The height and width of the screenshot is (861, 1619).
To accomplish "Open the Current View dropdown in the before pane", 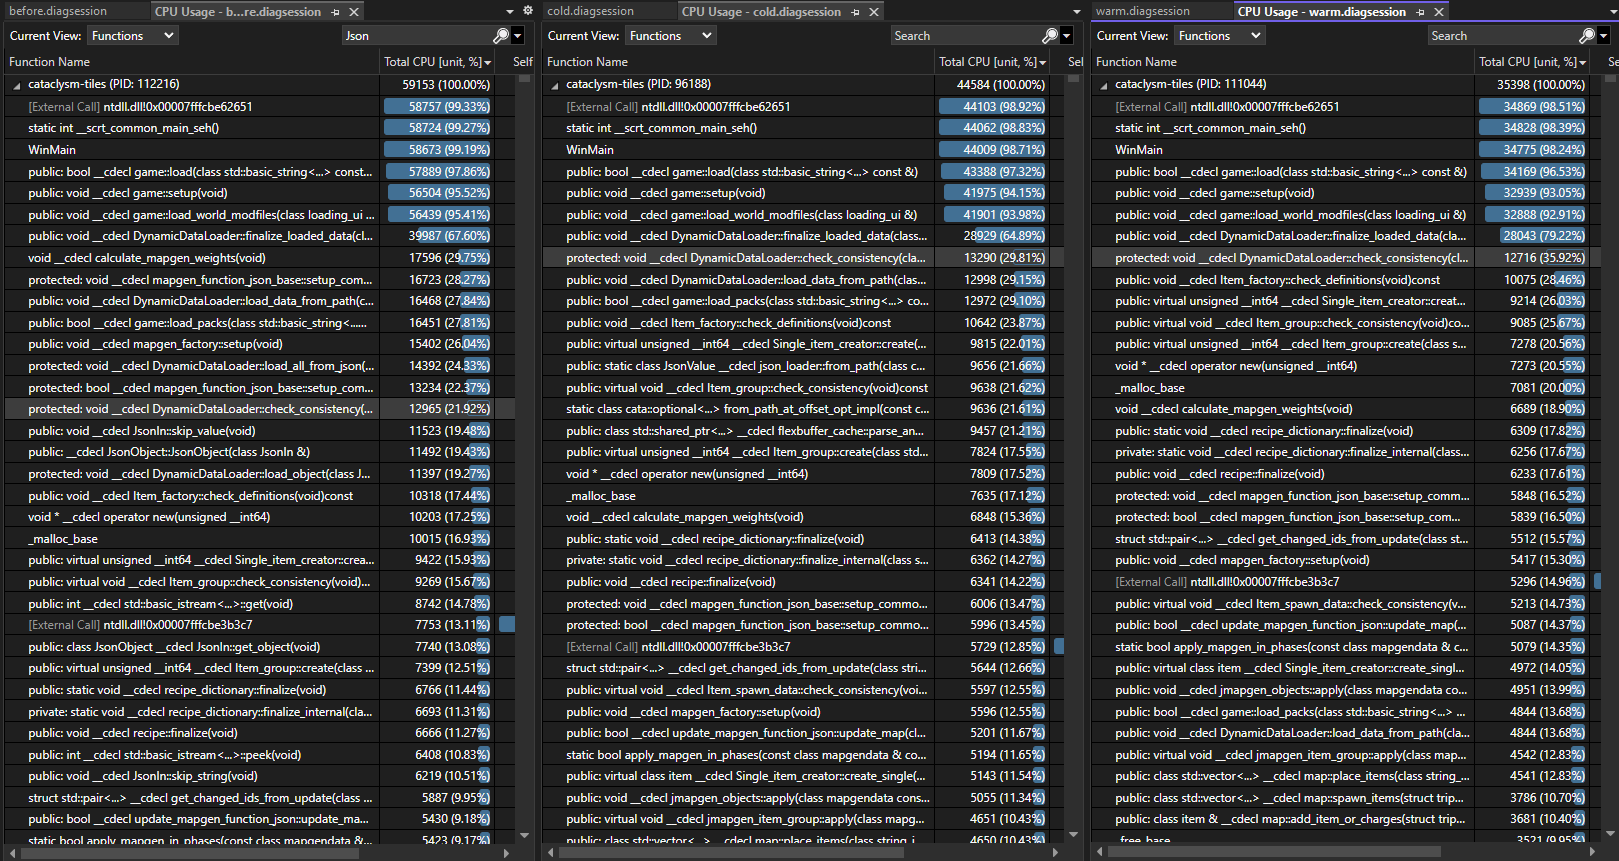I will click(x=132, y=36).
